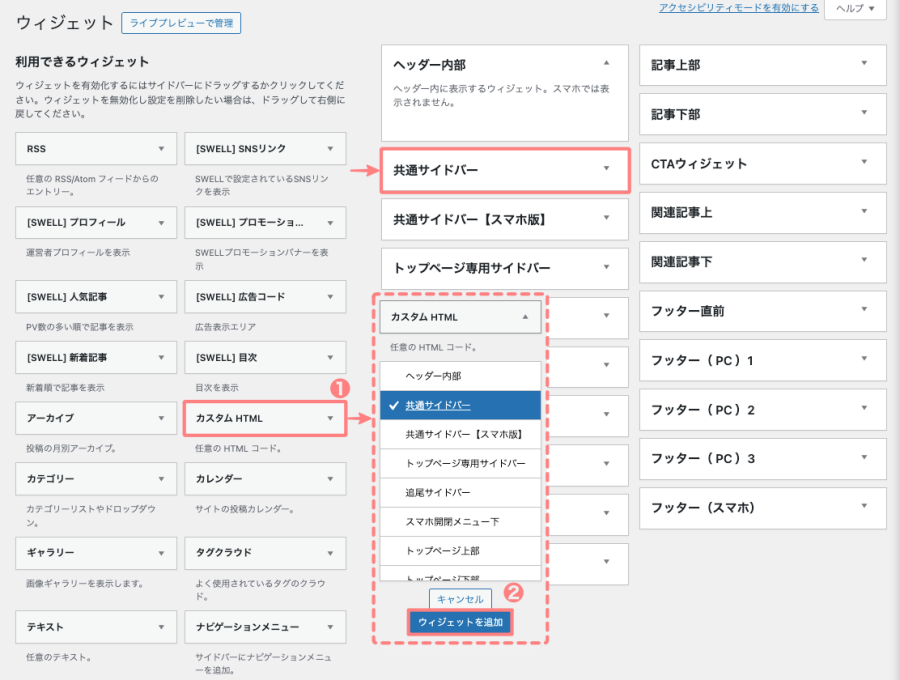The width and height of the screenshot is (900, 680).
Task: Open the カレンダー widget arrow
Action: [x=330, y=479]
